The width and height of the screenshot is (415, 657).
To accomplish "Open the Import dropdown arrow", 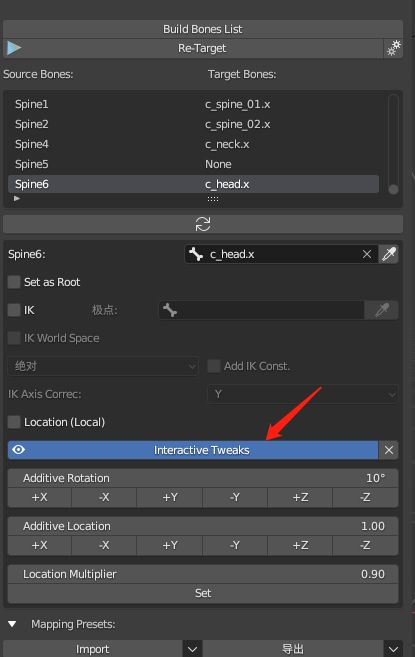I will pyautogui.click(x=192, y=649).
